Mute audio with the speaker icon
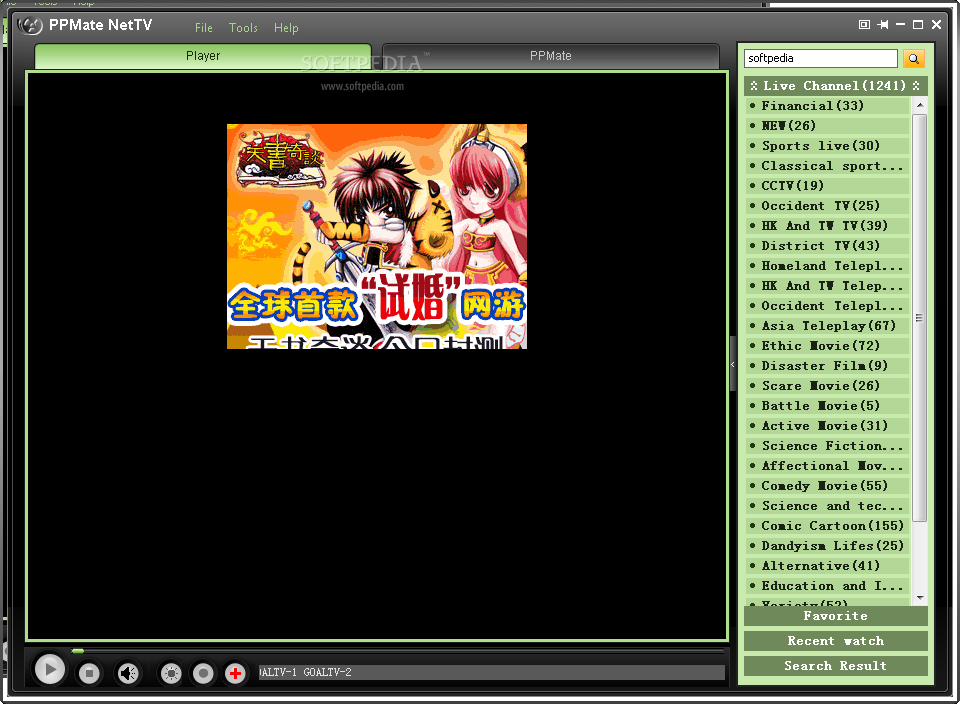The image size is (960, 704). click(x=128, y=673)
